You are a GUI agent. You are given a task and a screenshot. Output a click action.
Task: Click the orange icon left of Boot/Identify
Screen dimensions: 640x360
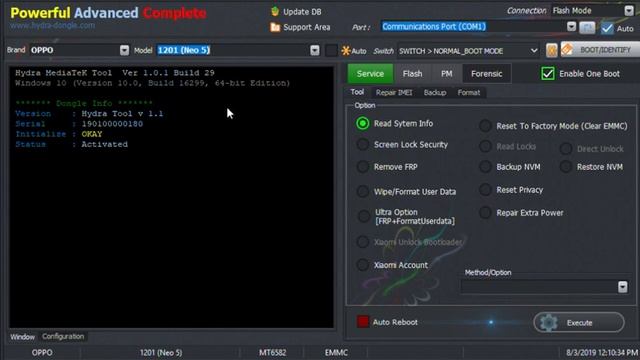tap(551, 50)
